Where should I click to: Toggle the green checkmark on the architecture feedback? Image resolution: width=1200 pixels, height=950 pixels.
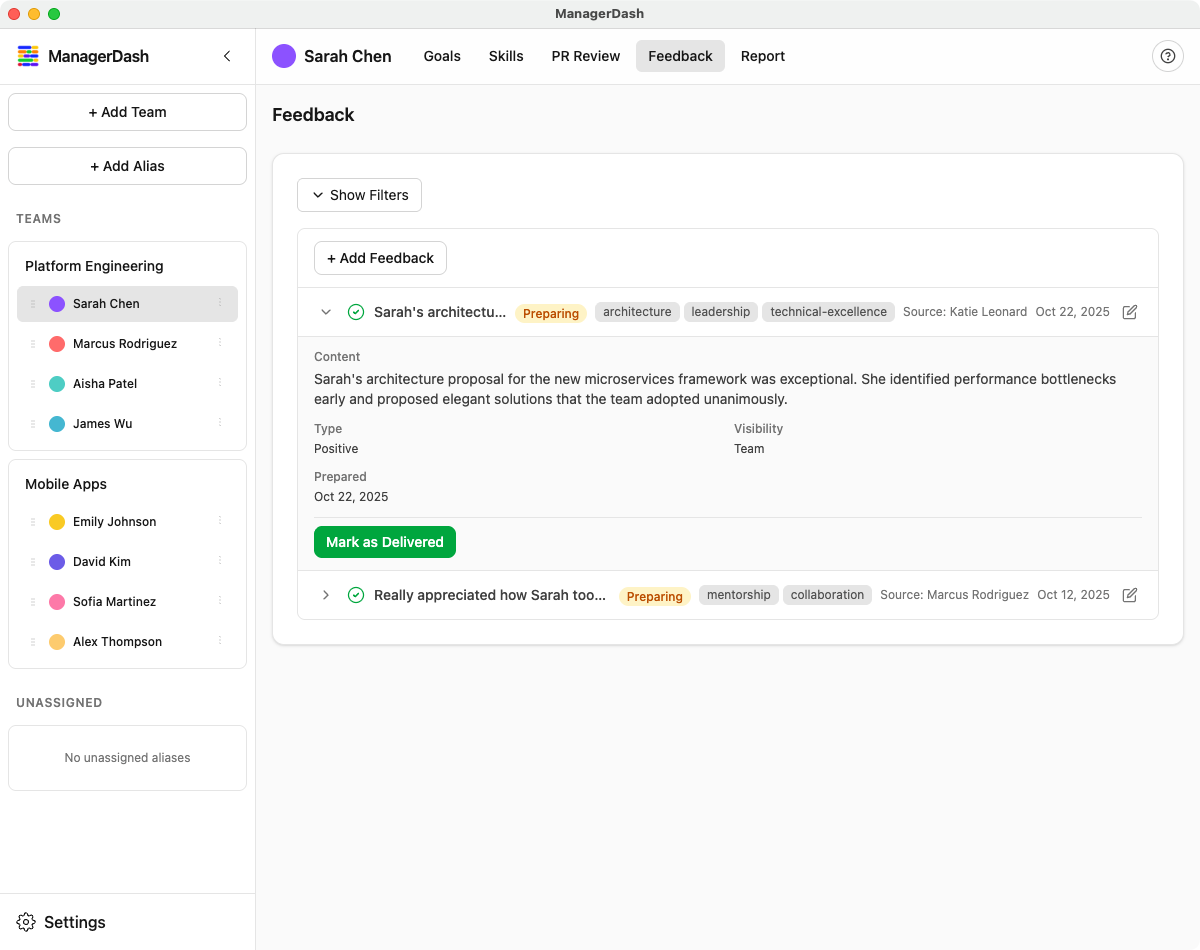[x=356, y=311]
